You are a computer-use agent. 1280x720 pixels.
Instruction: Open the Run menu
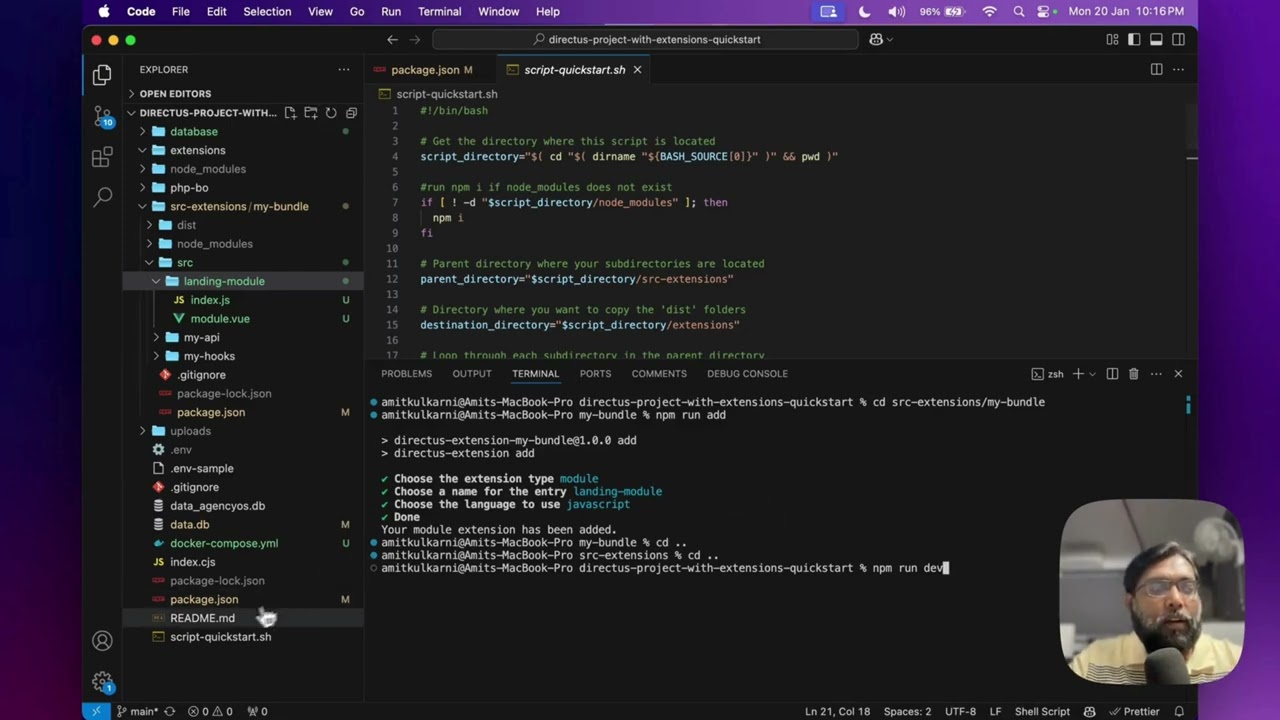coord(391,12)
